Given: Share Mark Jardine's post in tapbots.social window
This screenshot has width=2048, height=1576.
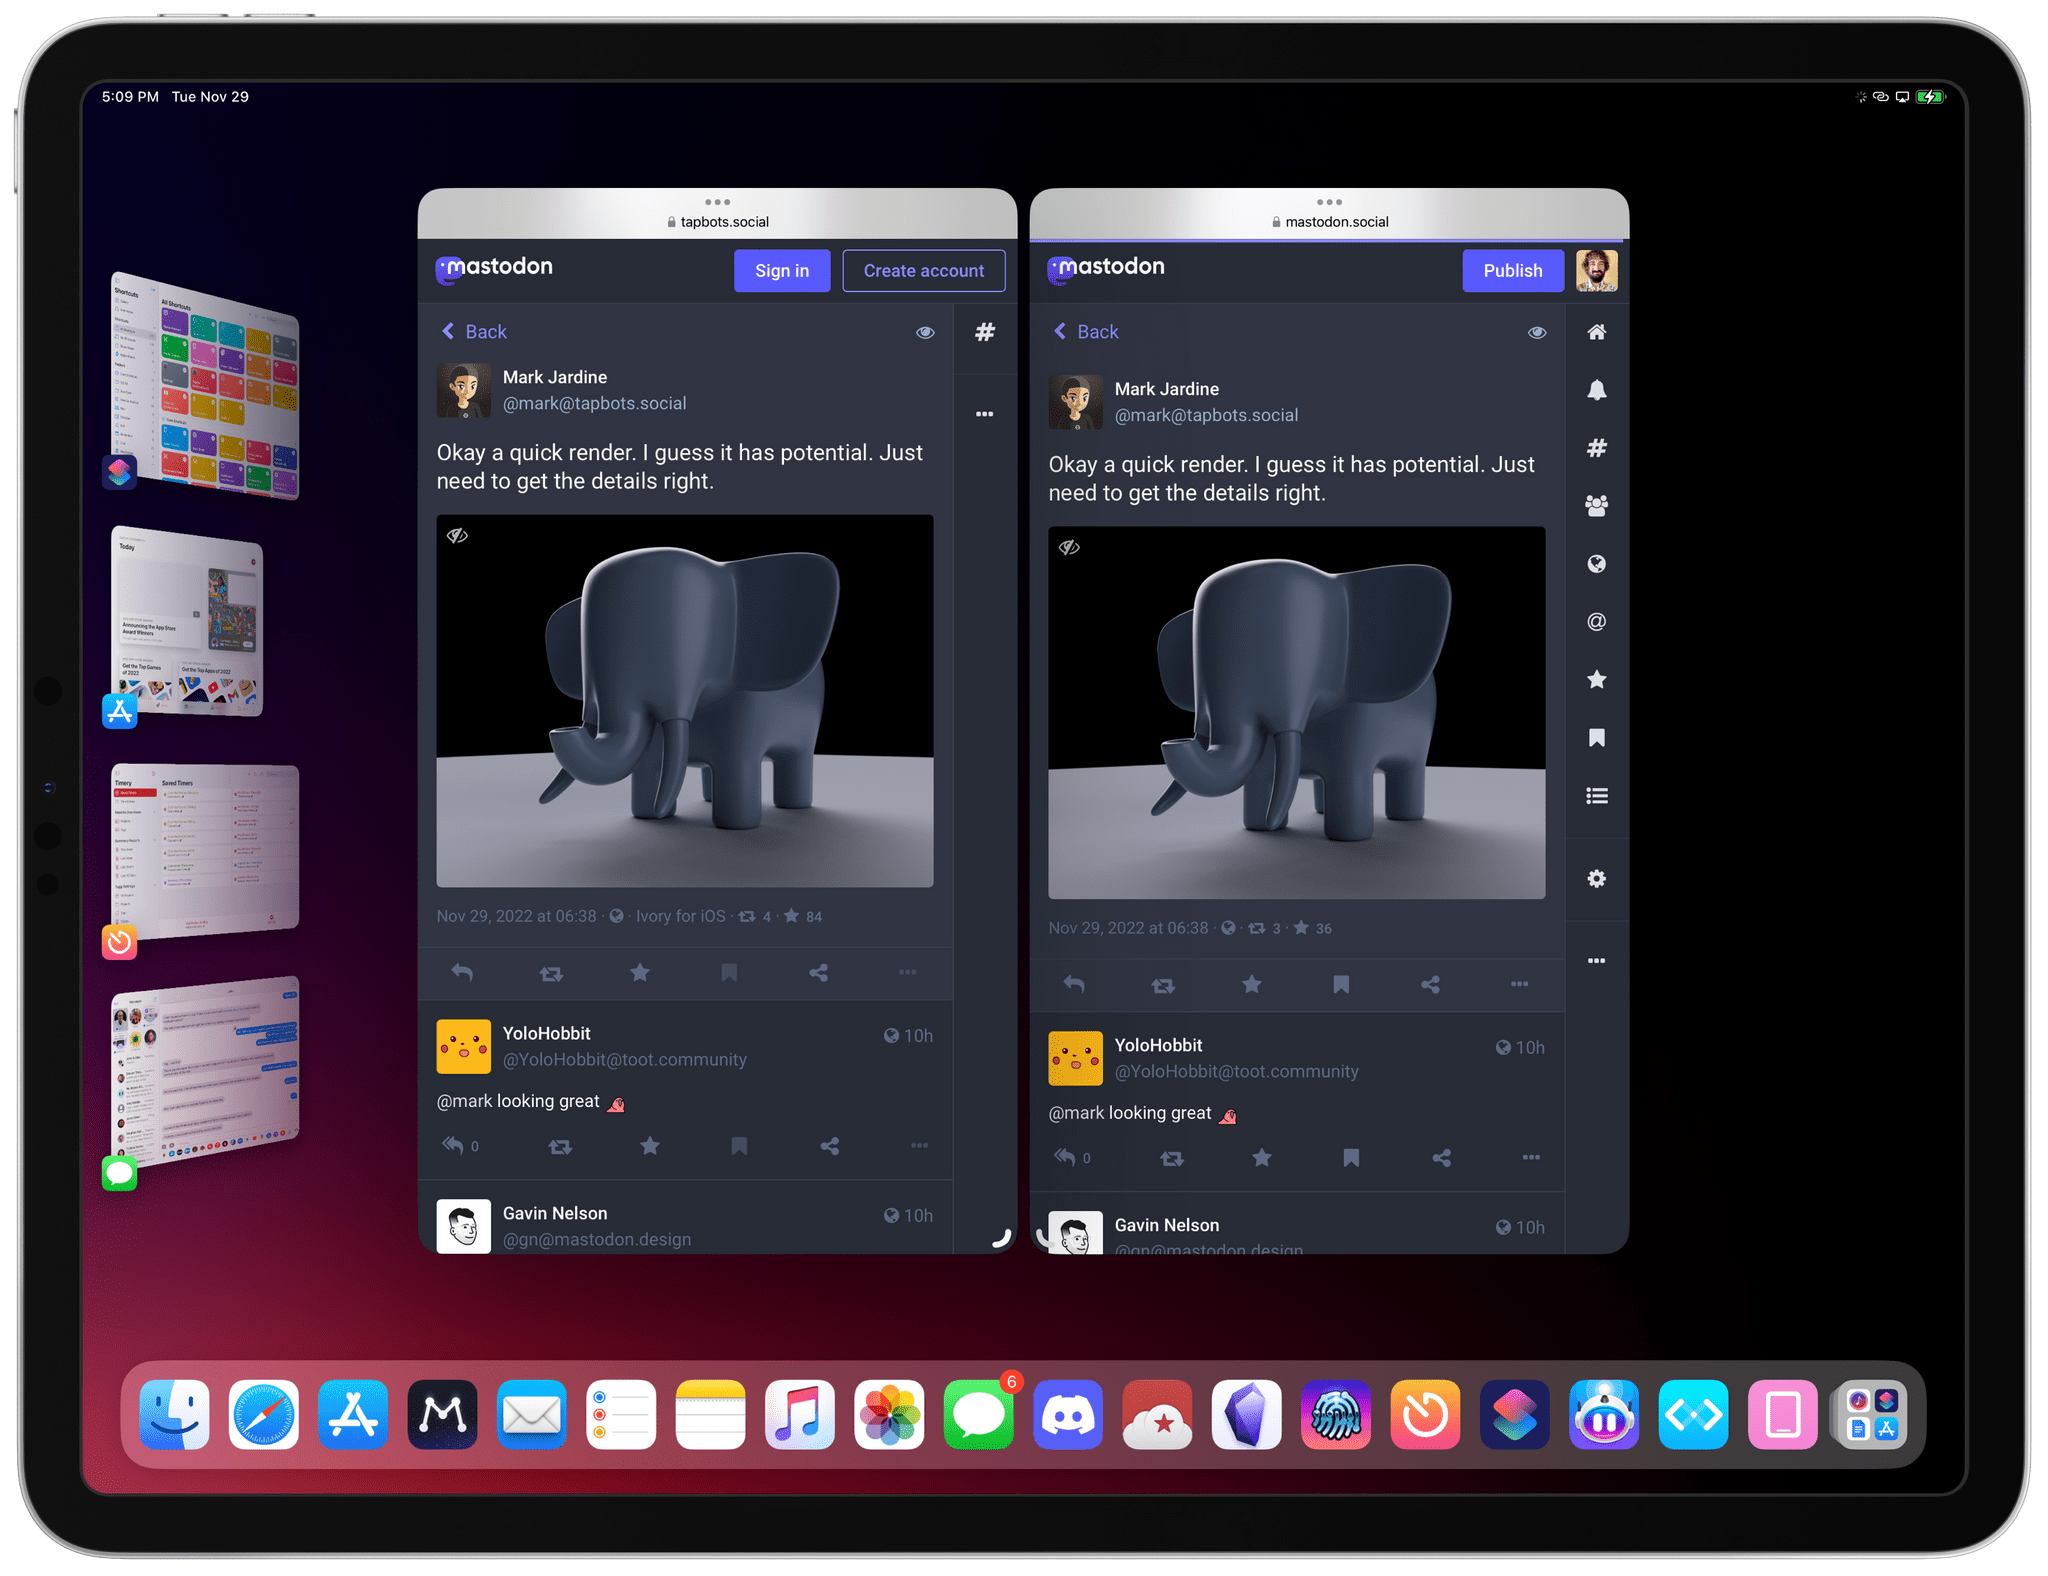Looking at the screenshot, I should pyautogui.click(x=818, y=972).
